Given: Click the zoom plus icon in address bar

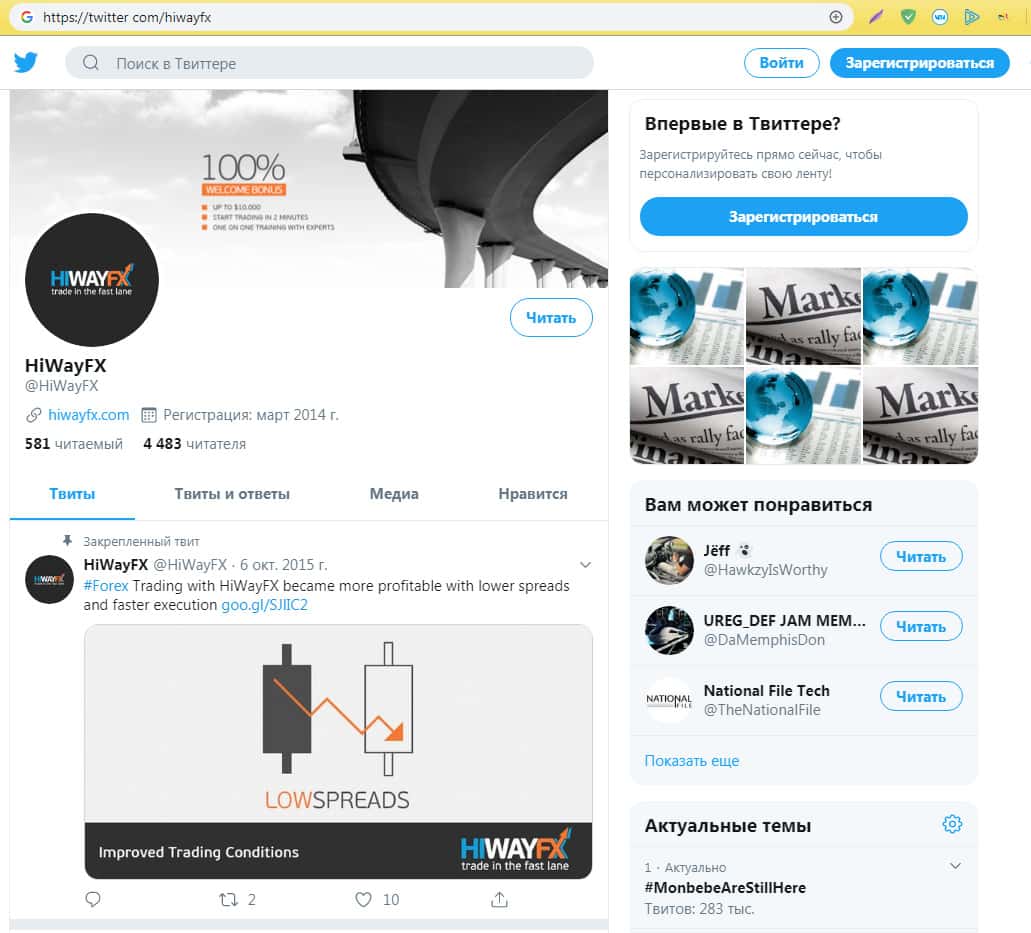Looking at the screenshot, I should pos(836,17).
